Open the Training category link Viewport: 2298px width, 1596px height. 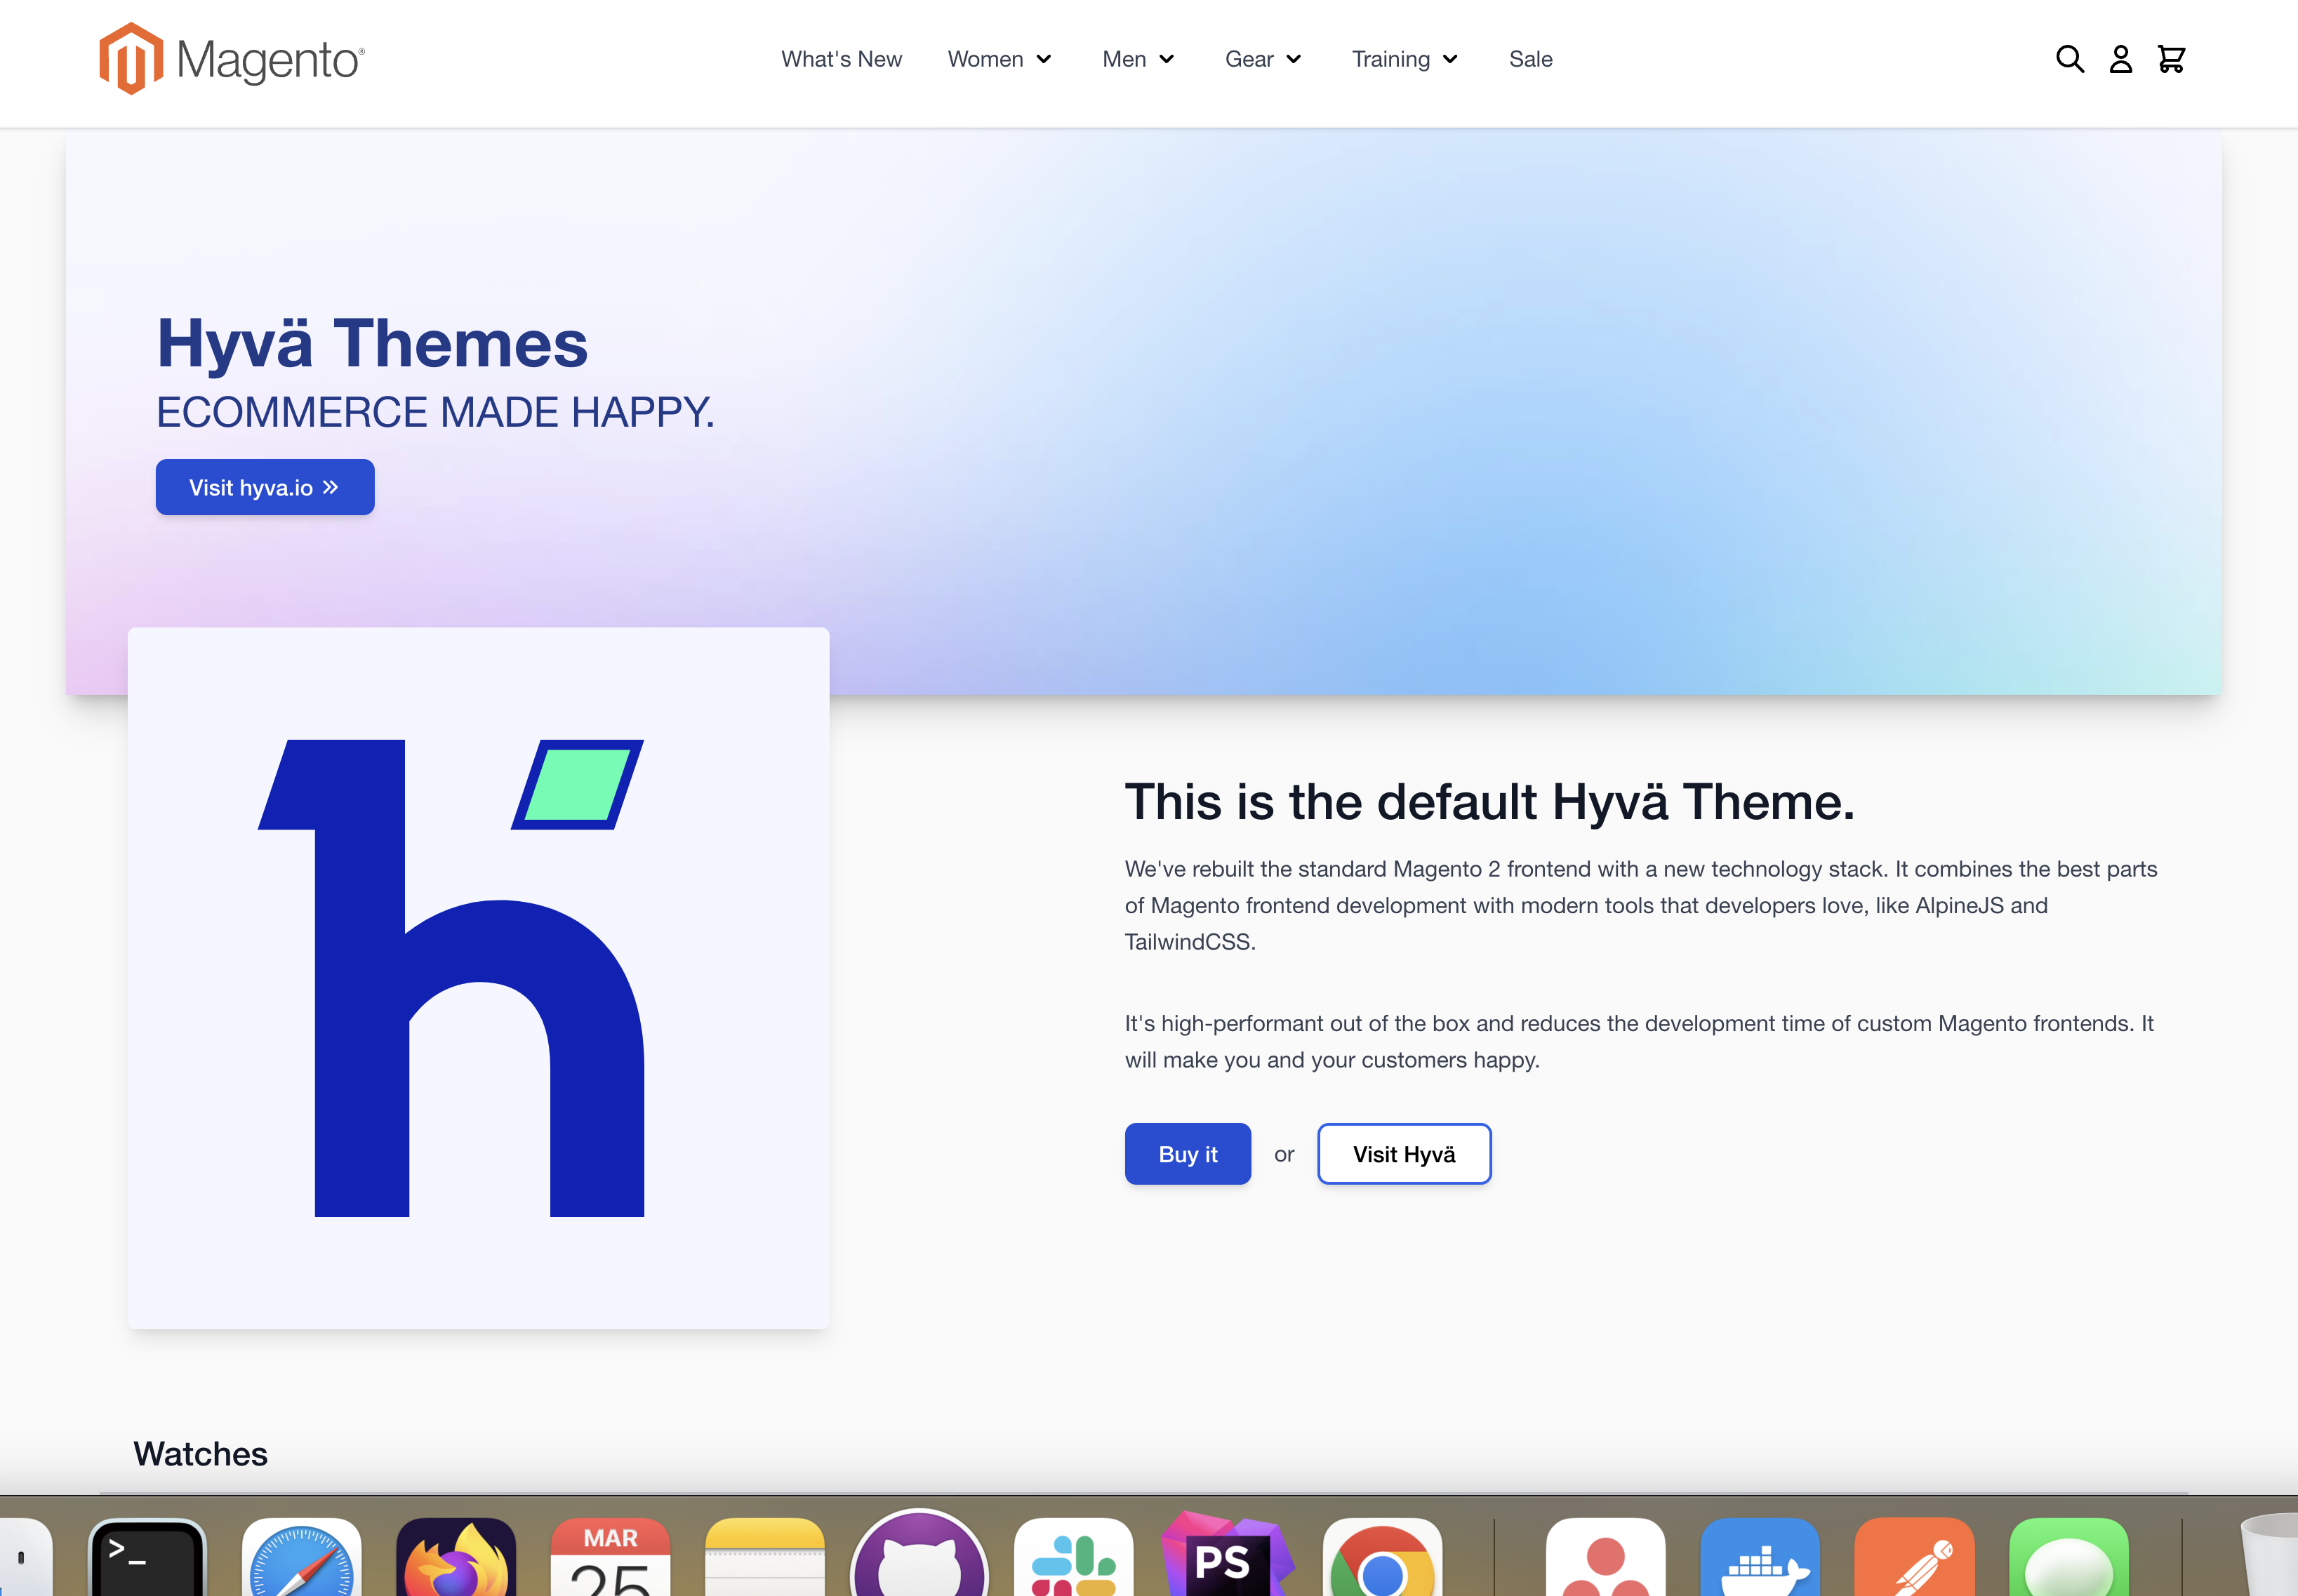point(1391,59)
